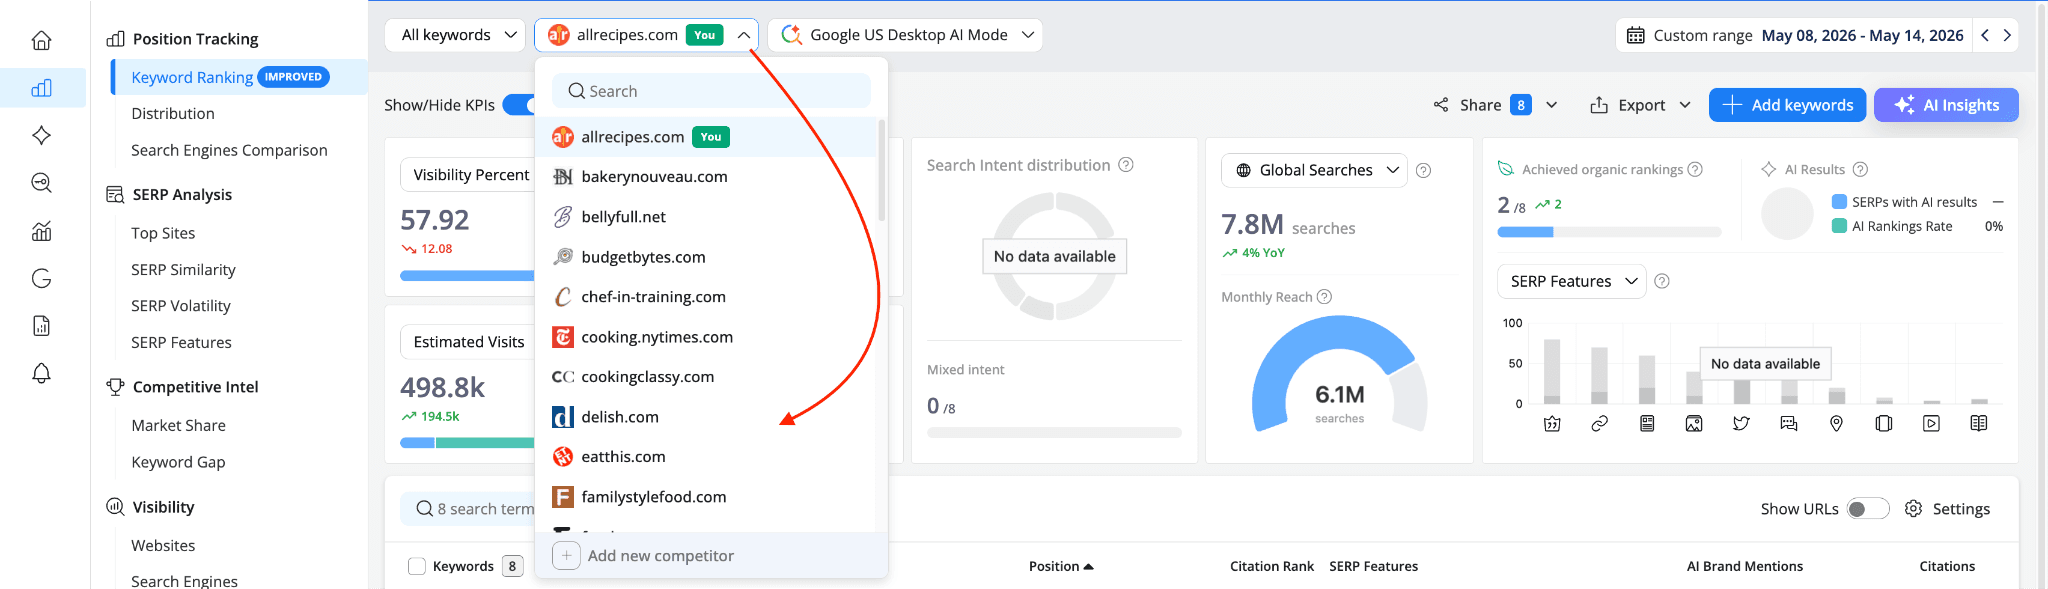The width and height of the screenshot is (2048, 589).
Task: Click the AI Rankings Rate green swatch
Action: (x=1839, y=226)
